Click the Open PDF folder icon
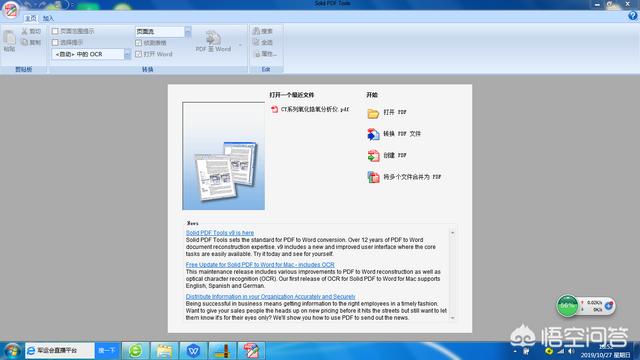This screenshot has width=640, height=360. point(373,113)
